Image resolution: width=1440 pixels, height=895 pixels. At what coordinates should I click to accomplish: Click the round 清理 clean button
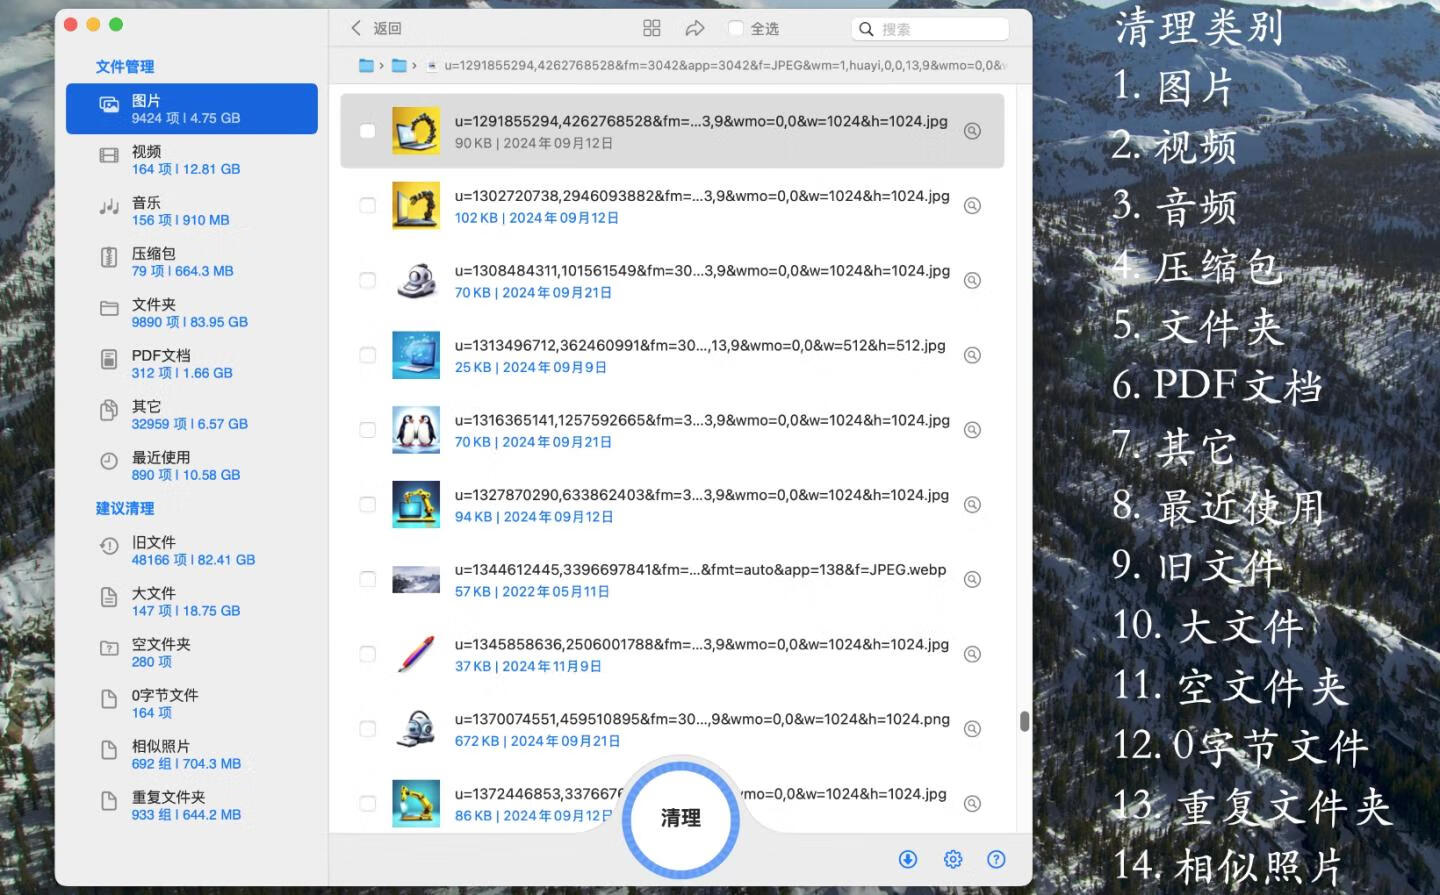point(680,818)
